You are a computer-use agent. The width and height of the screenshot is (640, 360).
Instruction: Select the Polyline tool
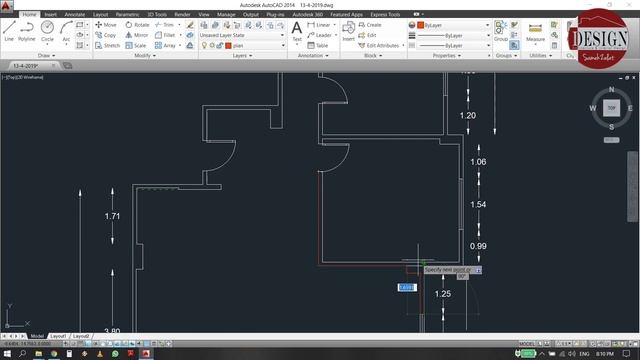pos(27,31)
